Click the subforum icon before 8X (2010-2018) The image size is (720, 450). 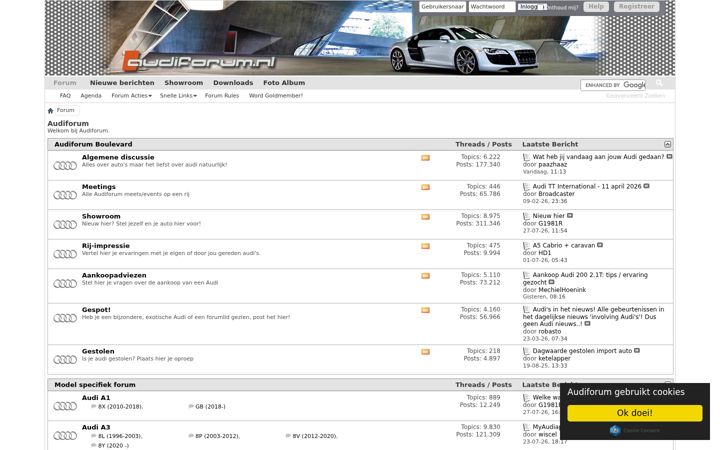pyautogui.click(x=94, y=406)
